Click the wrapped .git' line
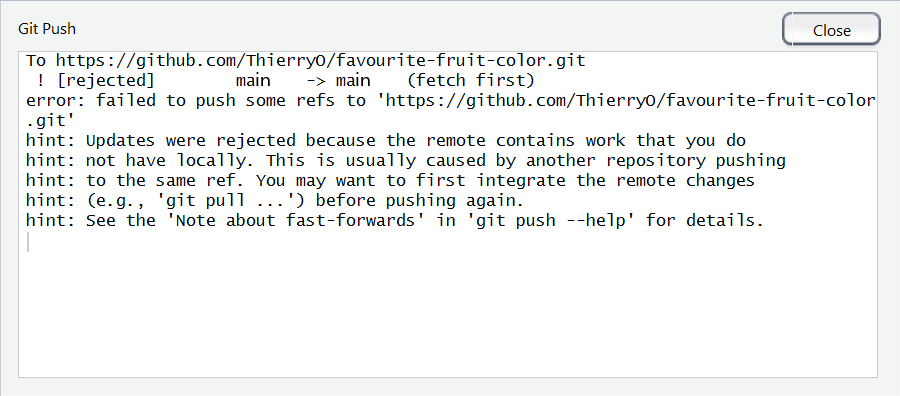900x396 pixels. pos(51,121)
